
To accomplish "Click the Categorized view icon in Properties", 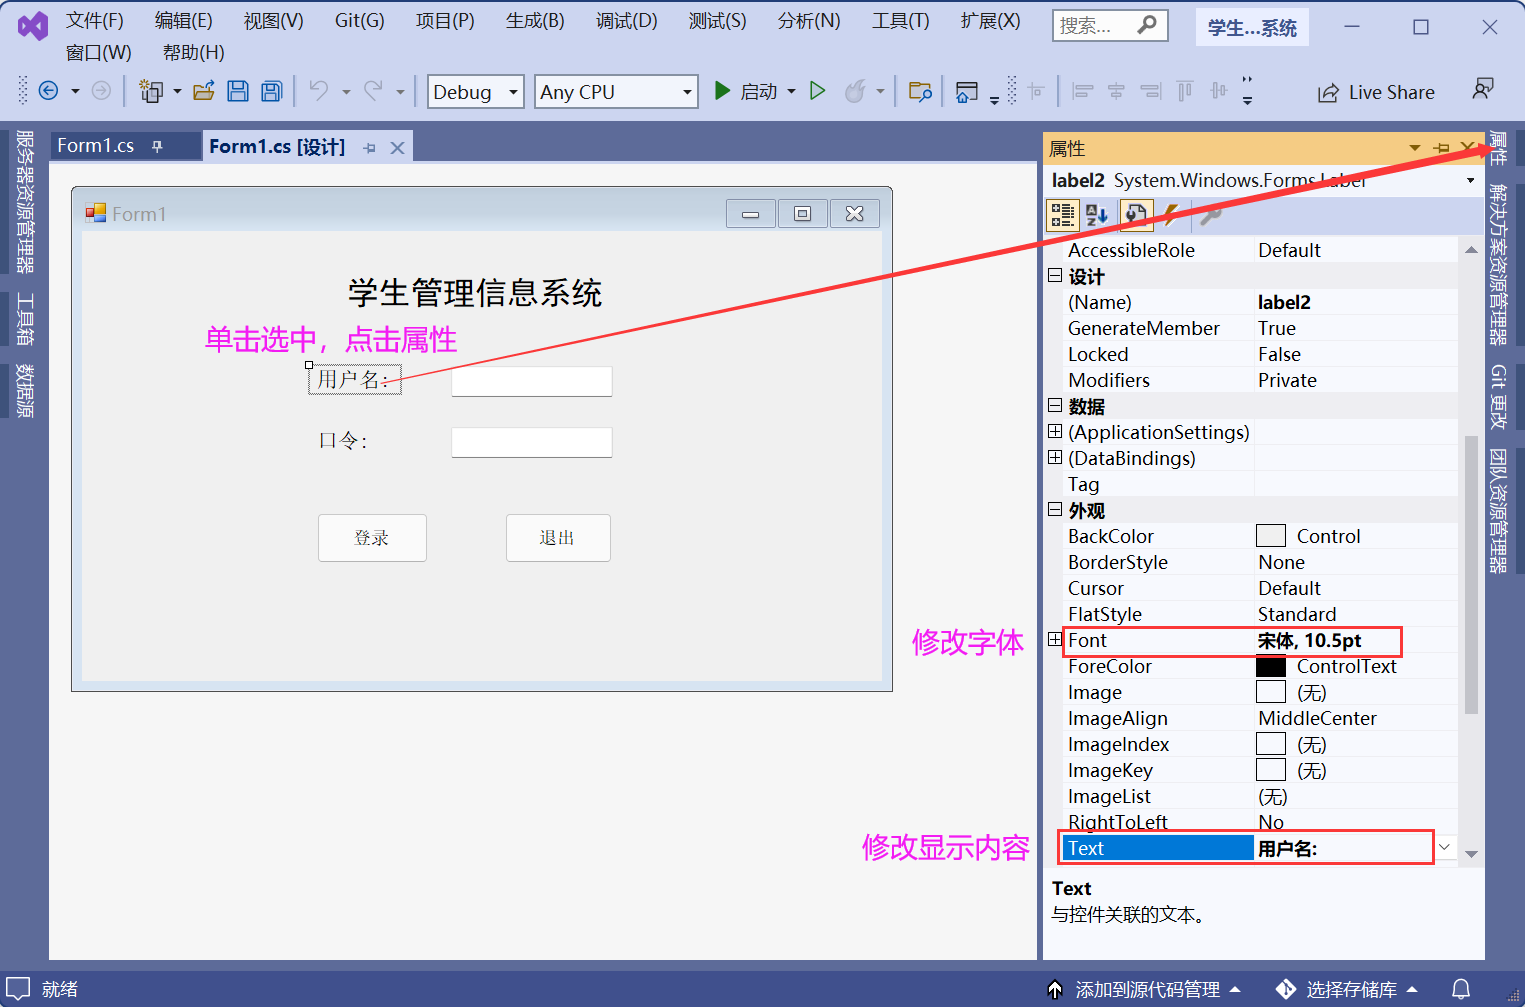I will pyautogui.click(x=1062, y=214).
